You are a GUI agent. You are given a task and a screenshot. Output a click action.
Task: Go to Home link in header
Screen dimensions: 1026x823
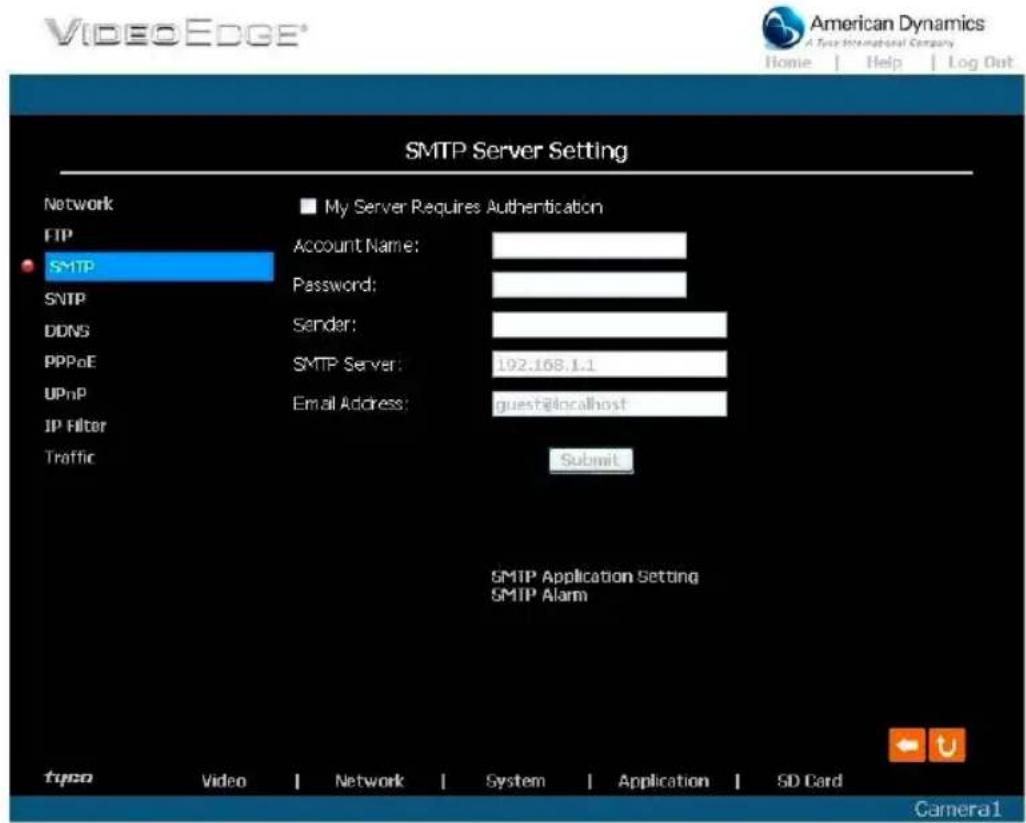point(788,62)
